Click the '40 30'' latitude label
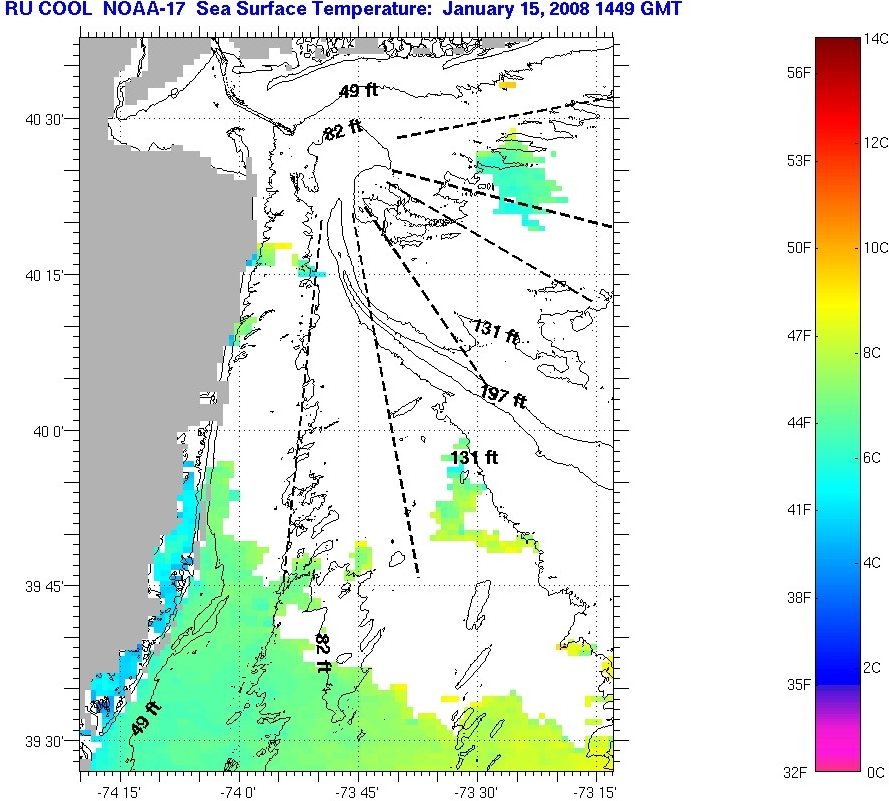Screen dimensions: 889x801 tap(45, 120)
